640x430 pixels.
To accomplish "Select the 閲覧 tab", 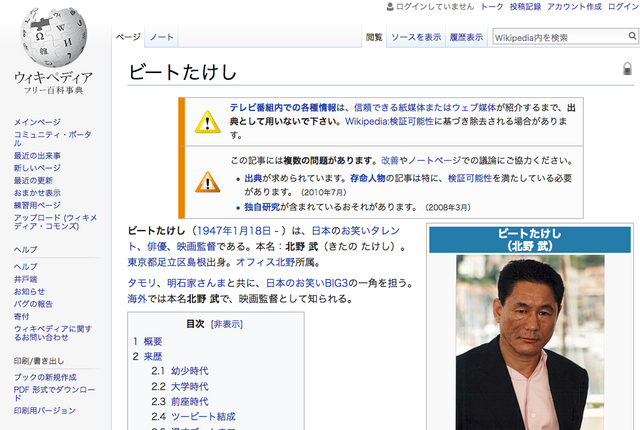I will pyautogui.click(x=374, y=37).
